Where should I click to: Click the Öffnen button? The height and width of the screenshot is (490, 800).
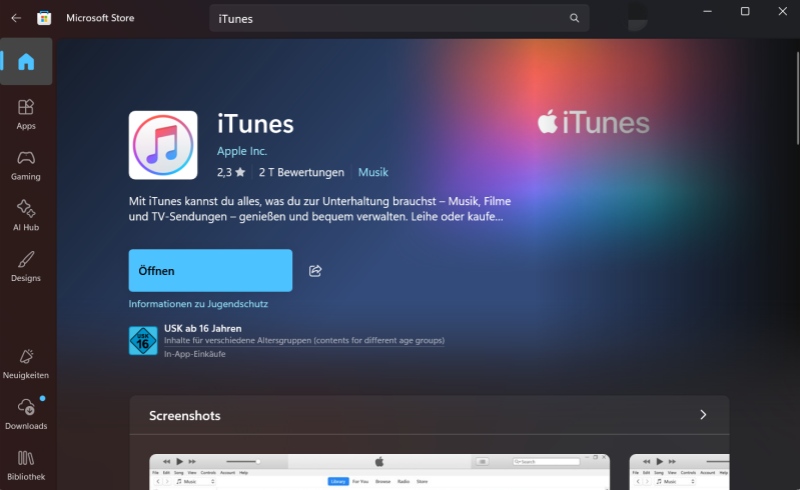pos(210,271)
